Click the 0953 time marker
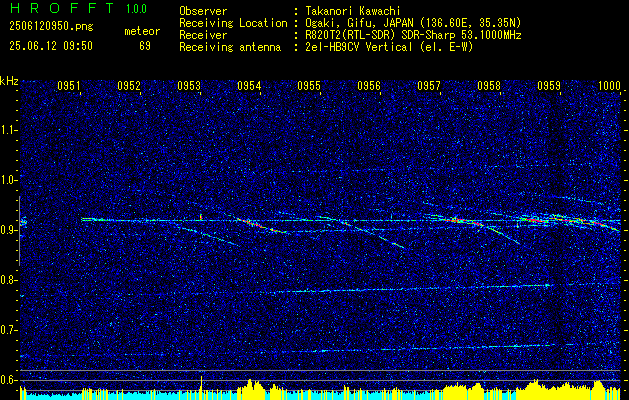The image size is (629, 400). click(189, 86)
